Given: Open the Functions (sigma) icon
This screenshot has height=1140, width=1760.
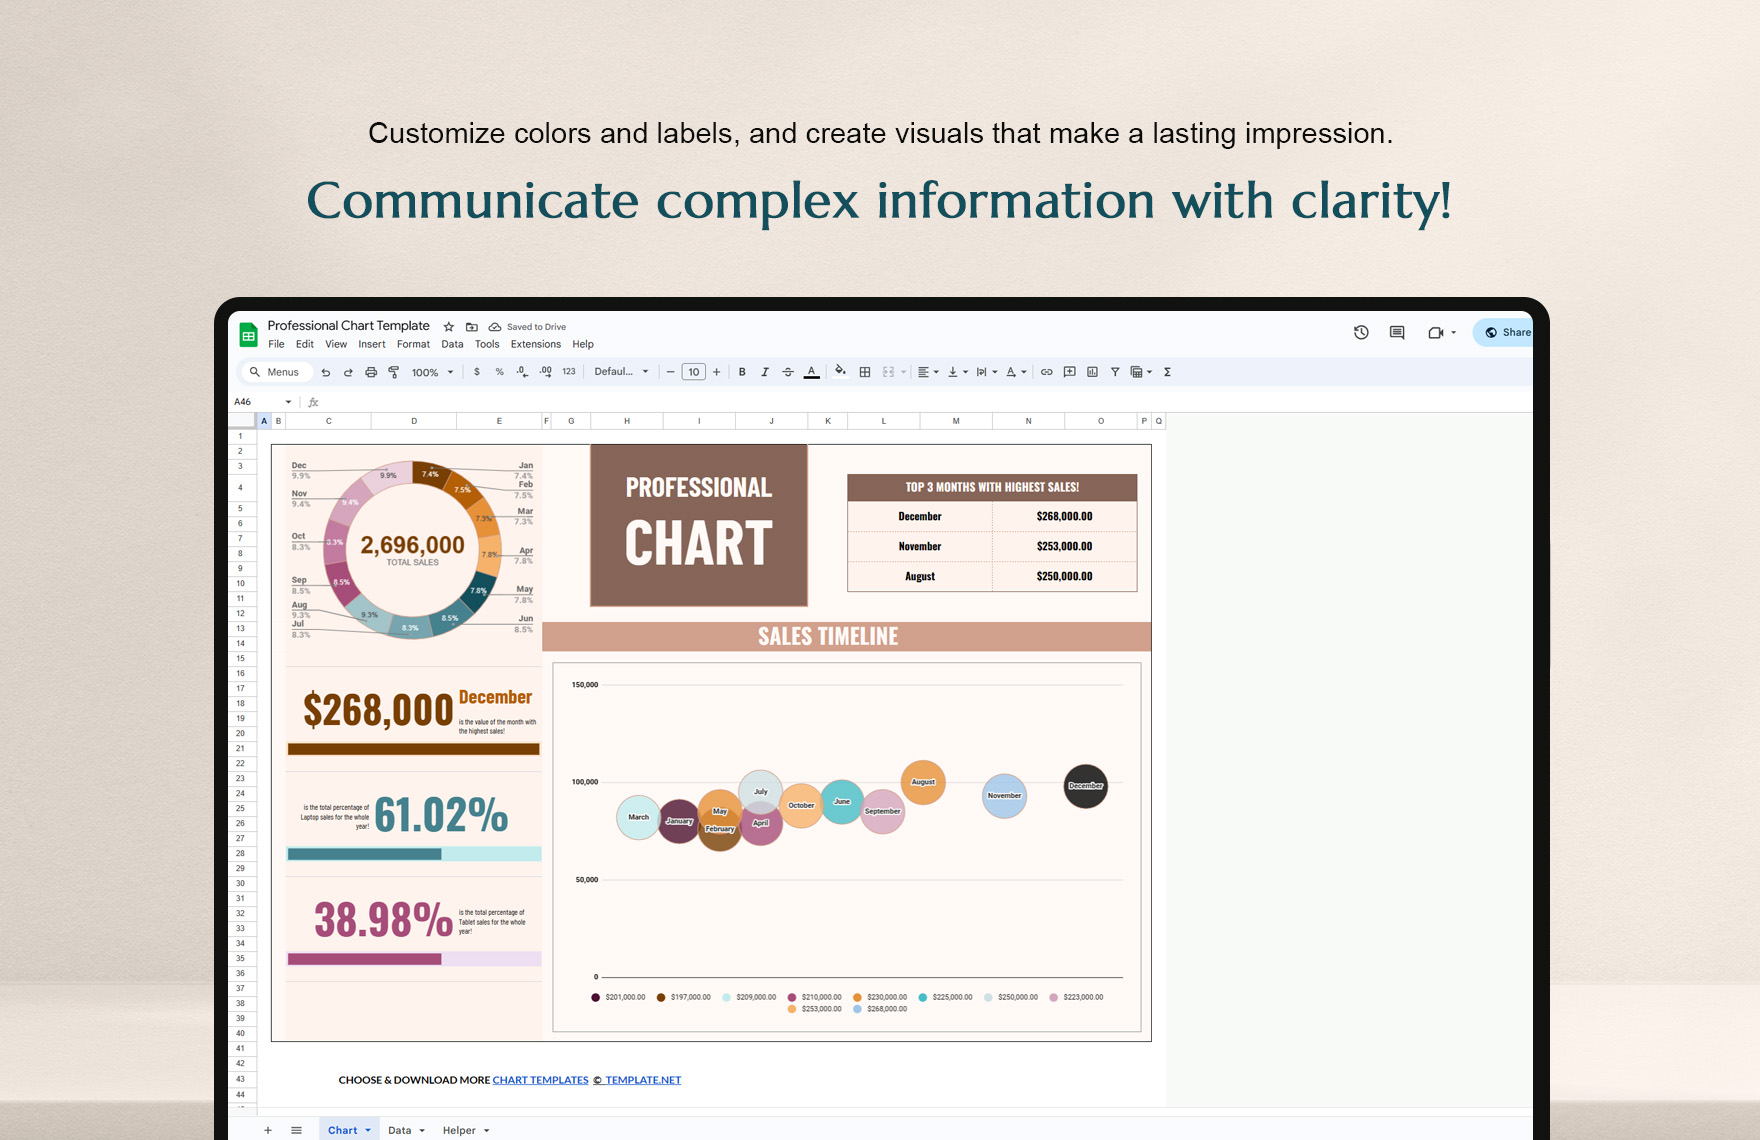Looking at the screenshot, I should click(x=1166, y=371).
